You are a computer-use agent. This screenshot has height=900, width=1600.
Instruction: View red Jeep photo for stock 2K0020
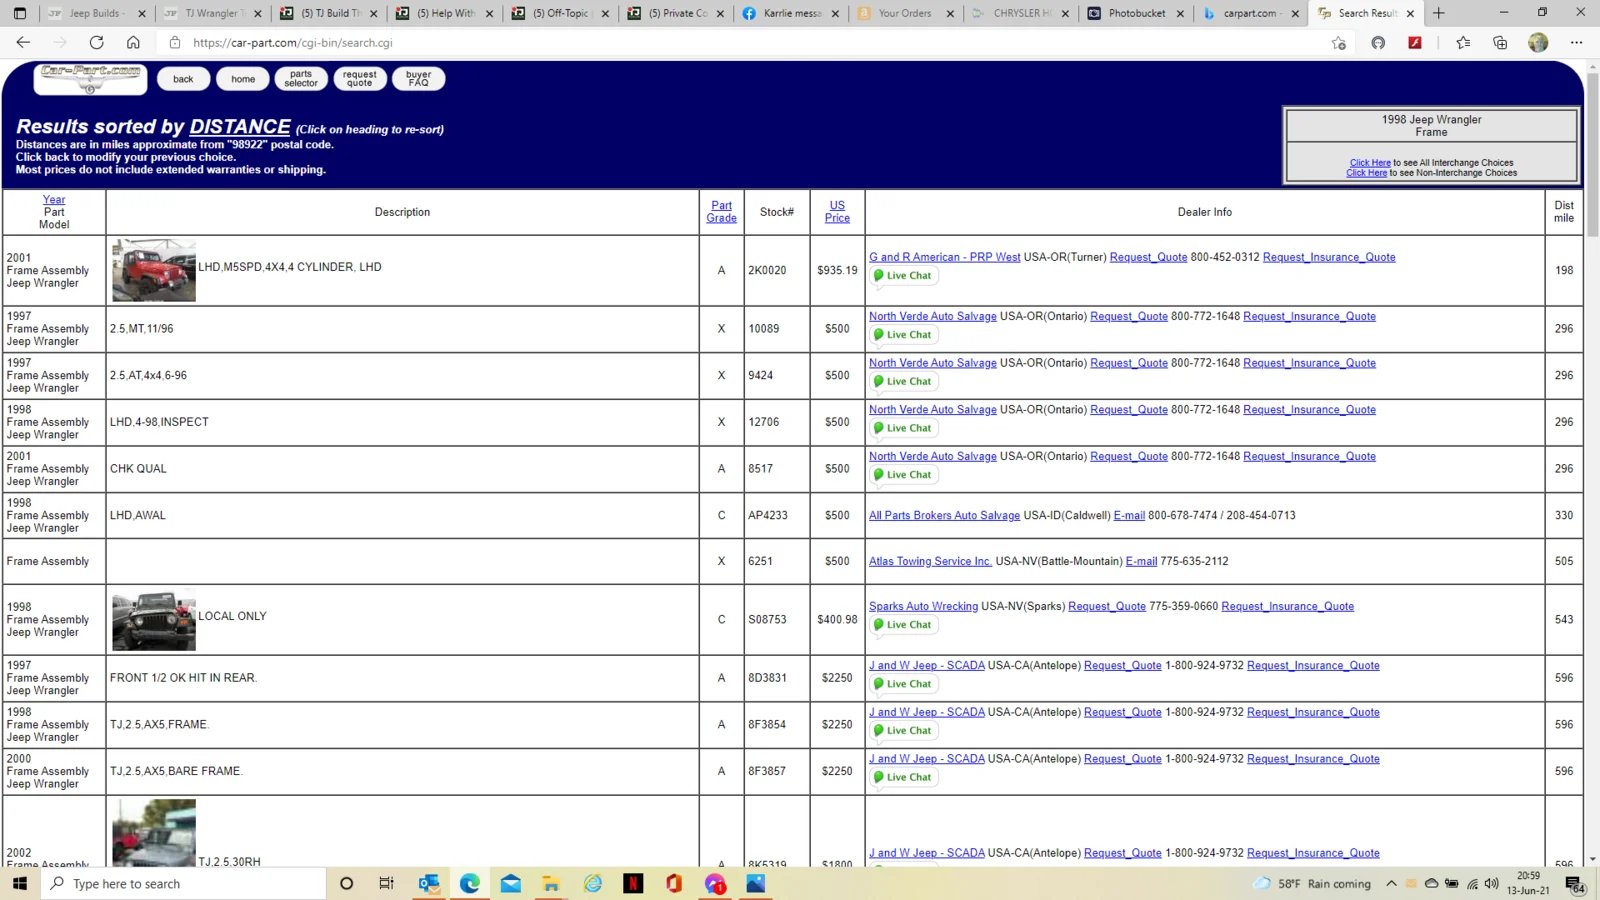tap(154, 270)
